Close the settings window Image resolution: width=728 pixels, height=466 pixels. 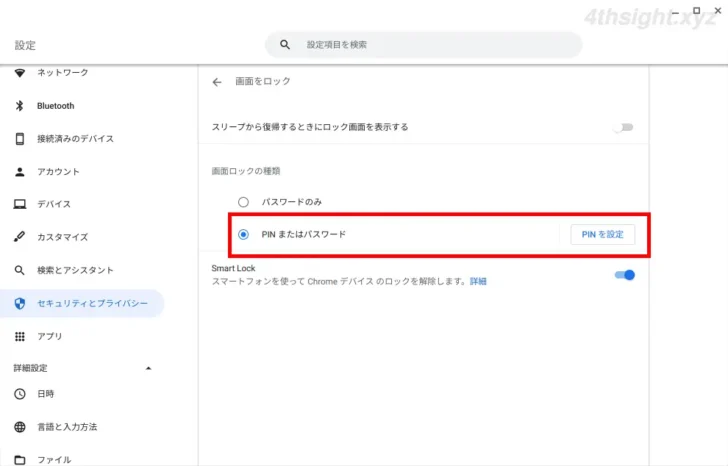[x=718, y=10]
